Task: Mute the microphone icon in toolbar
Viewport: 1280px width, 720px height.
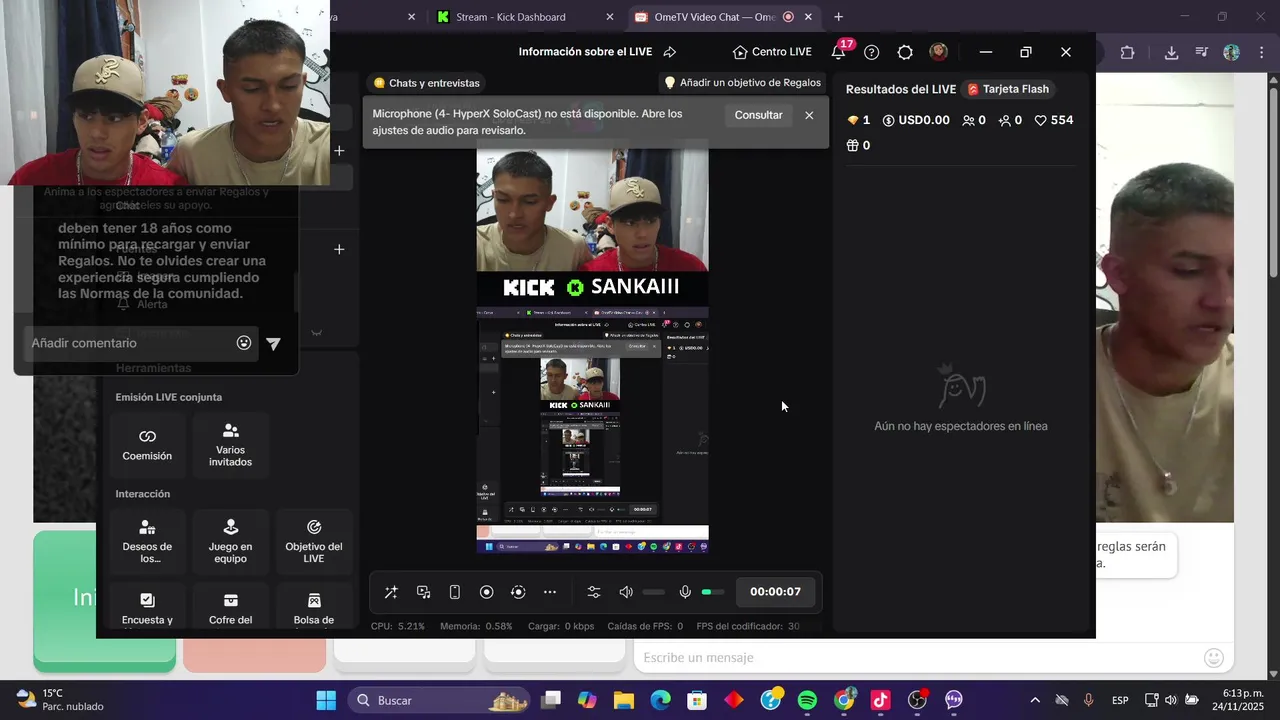Action: tap(685, 592)
